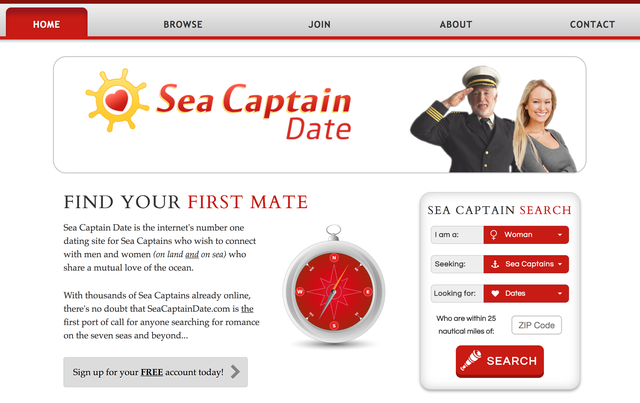Click the ZIP Code input field
The image size is (640, 403).
[536, 325]
